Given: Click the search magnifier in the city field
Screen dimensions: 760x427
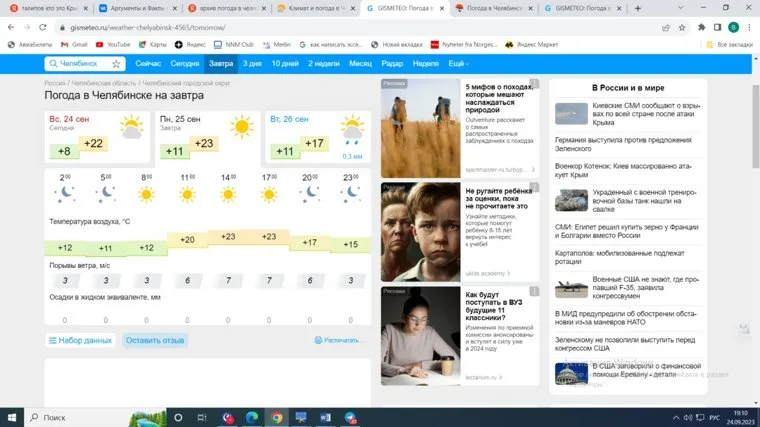Looking at the screenshot, I should pos(52,63).
